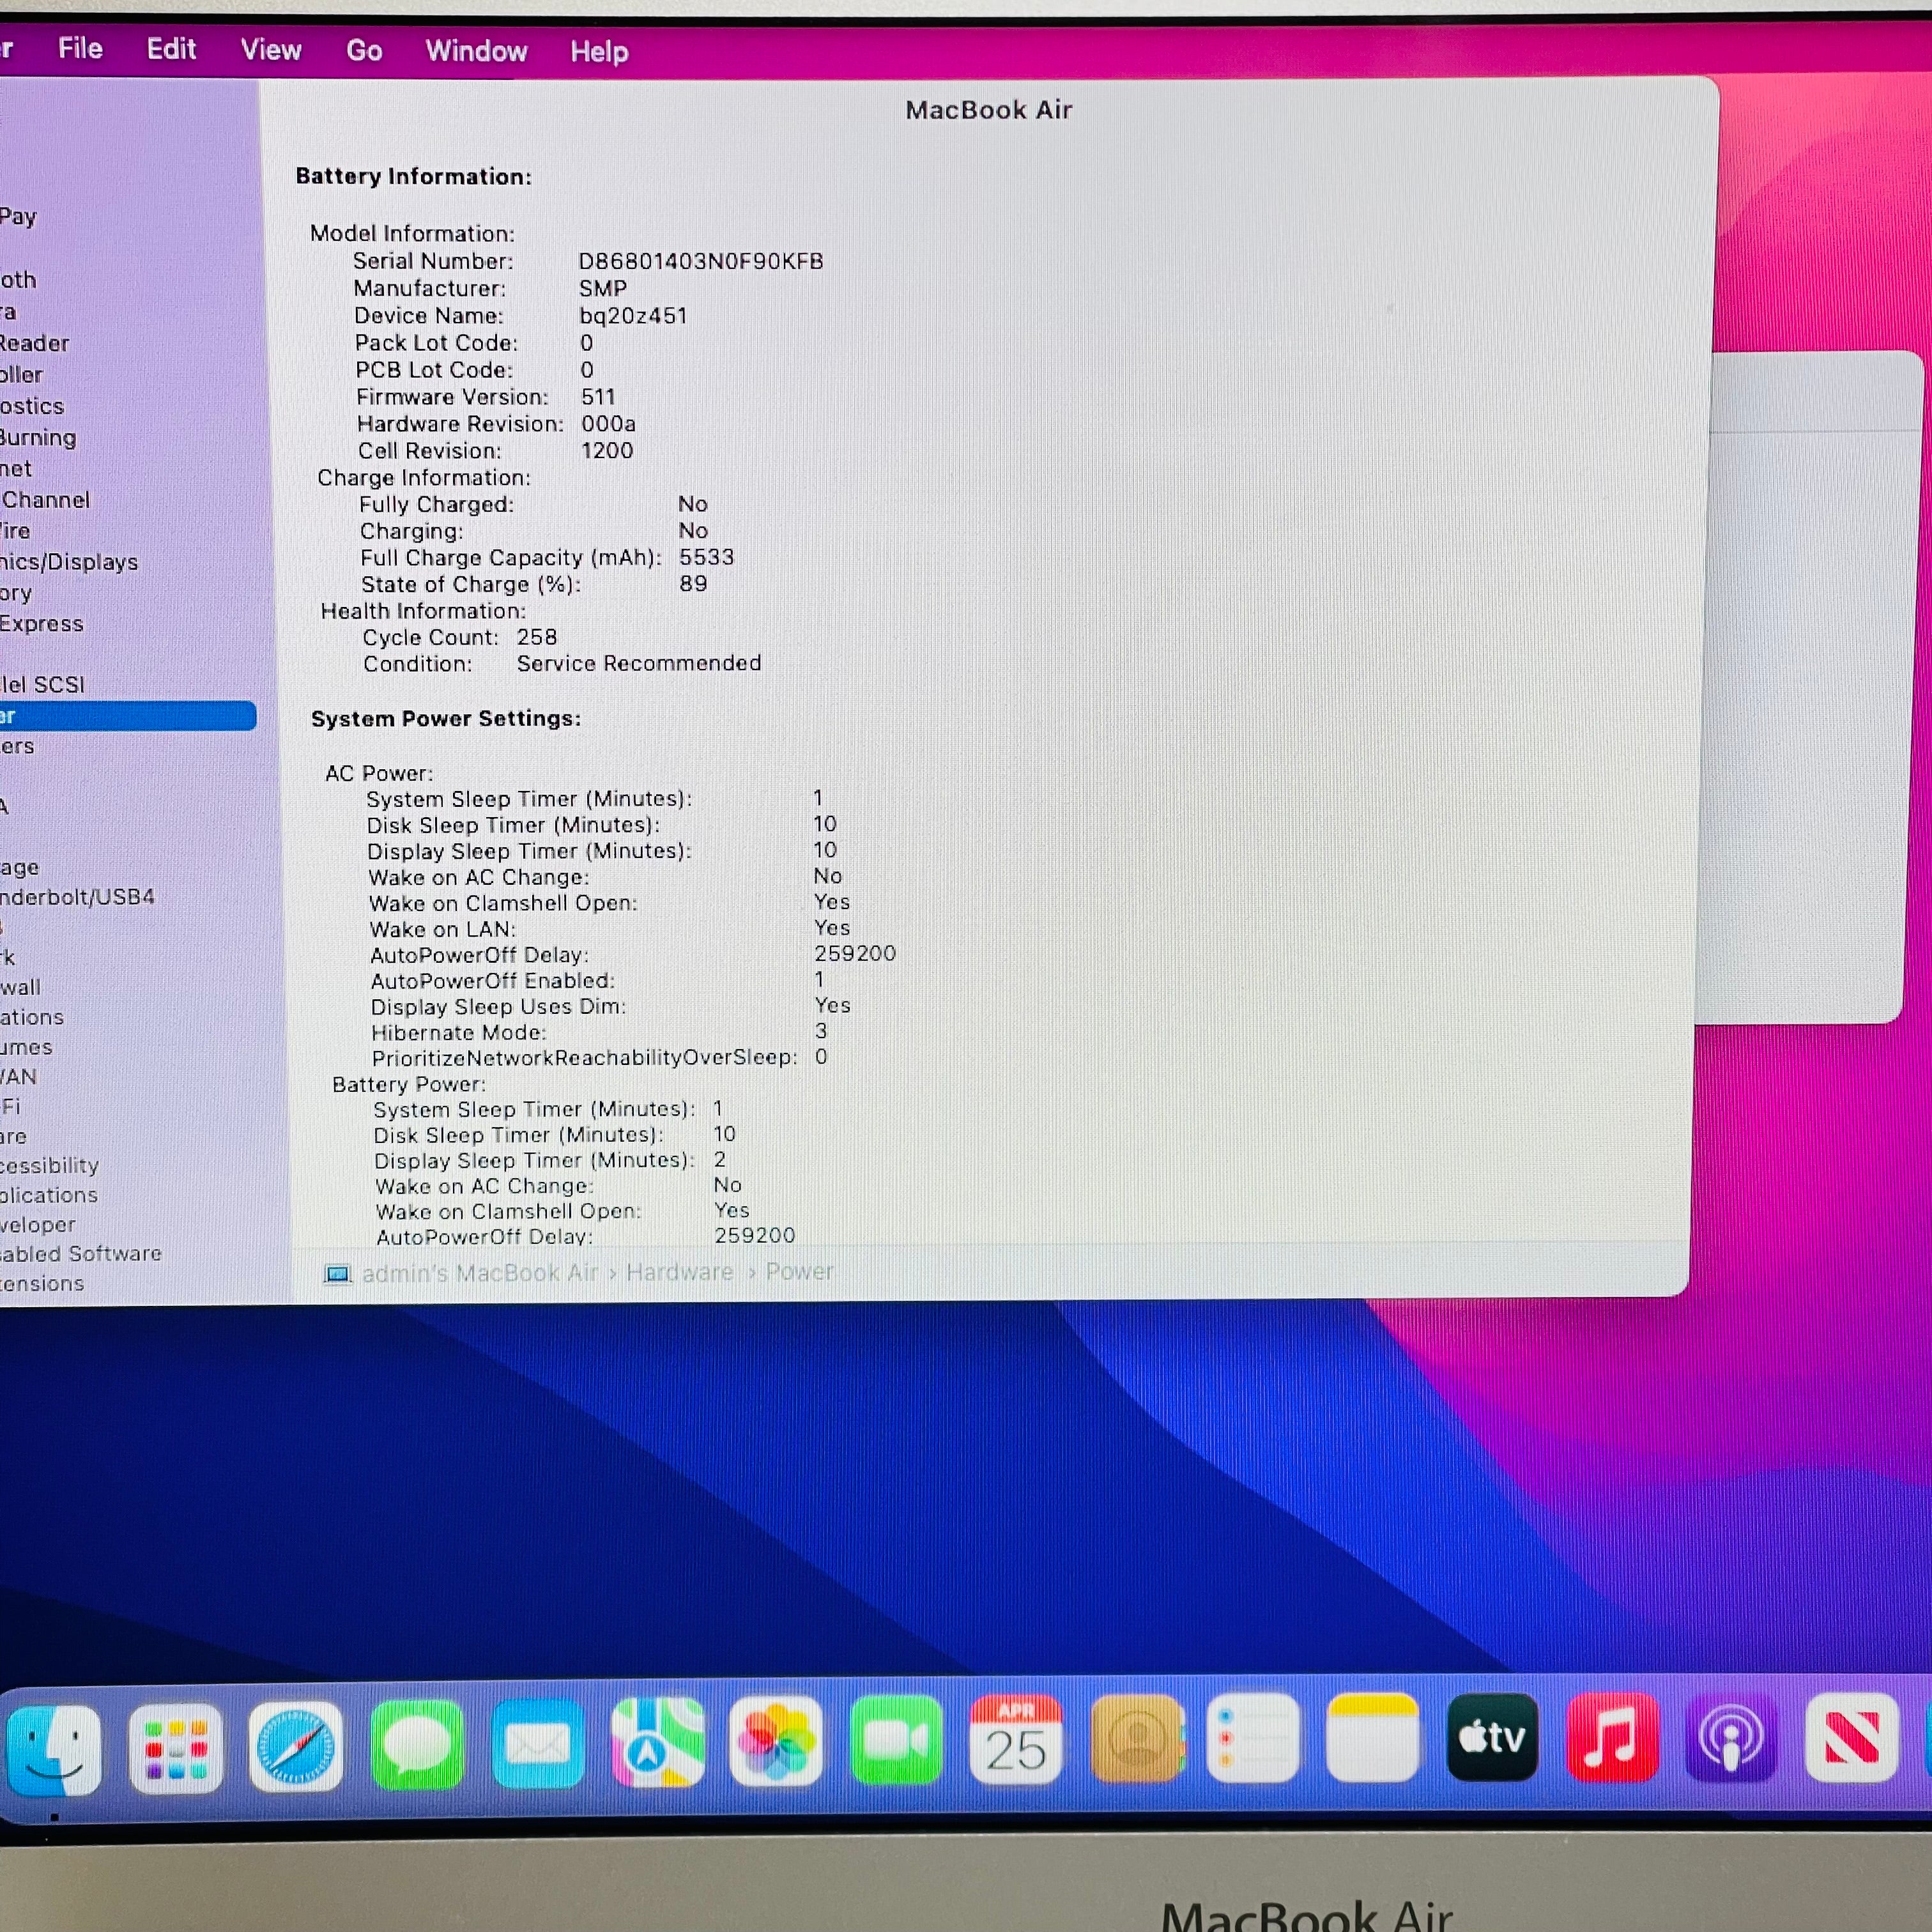Launch Safari from the Dock
This screenshot has height=1932, width=1932.
click(x=295, y=1748)
